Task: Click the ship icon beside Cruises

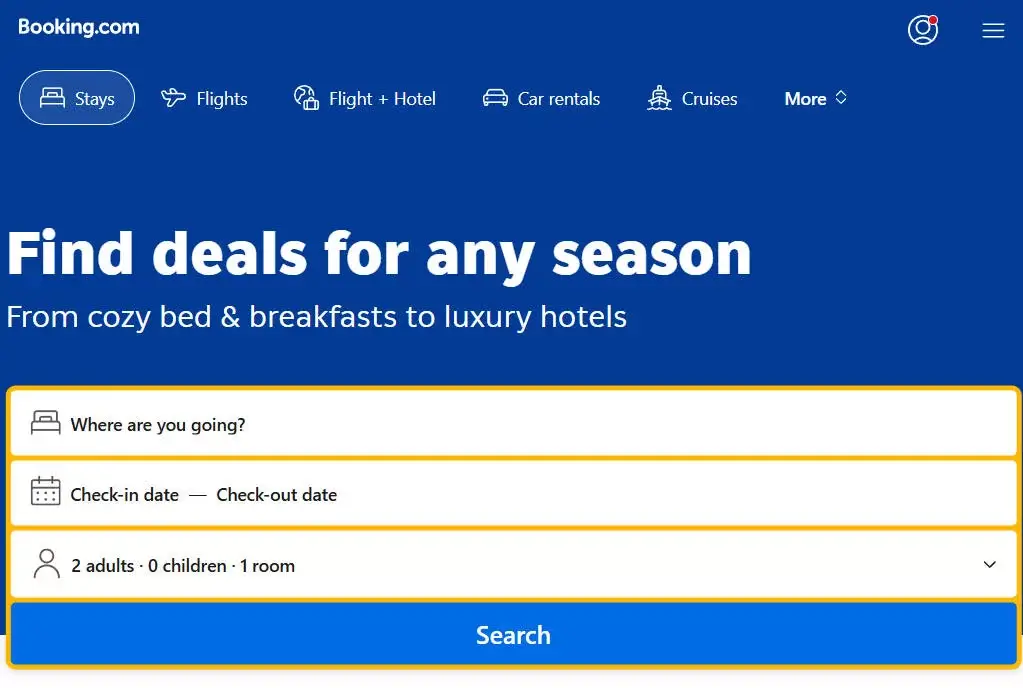Action: (x=659, y=98)
